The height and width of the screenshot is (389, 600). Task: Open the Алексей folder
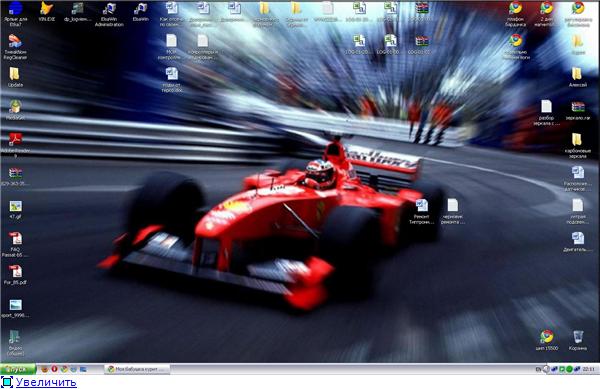(577, 77)
